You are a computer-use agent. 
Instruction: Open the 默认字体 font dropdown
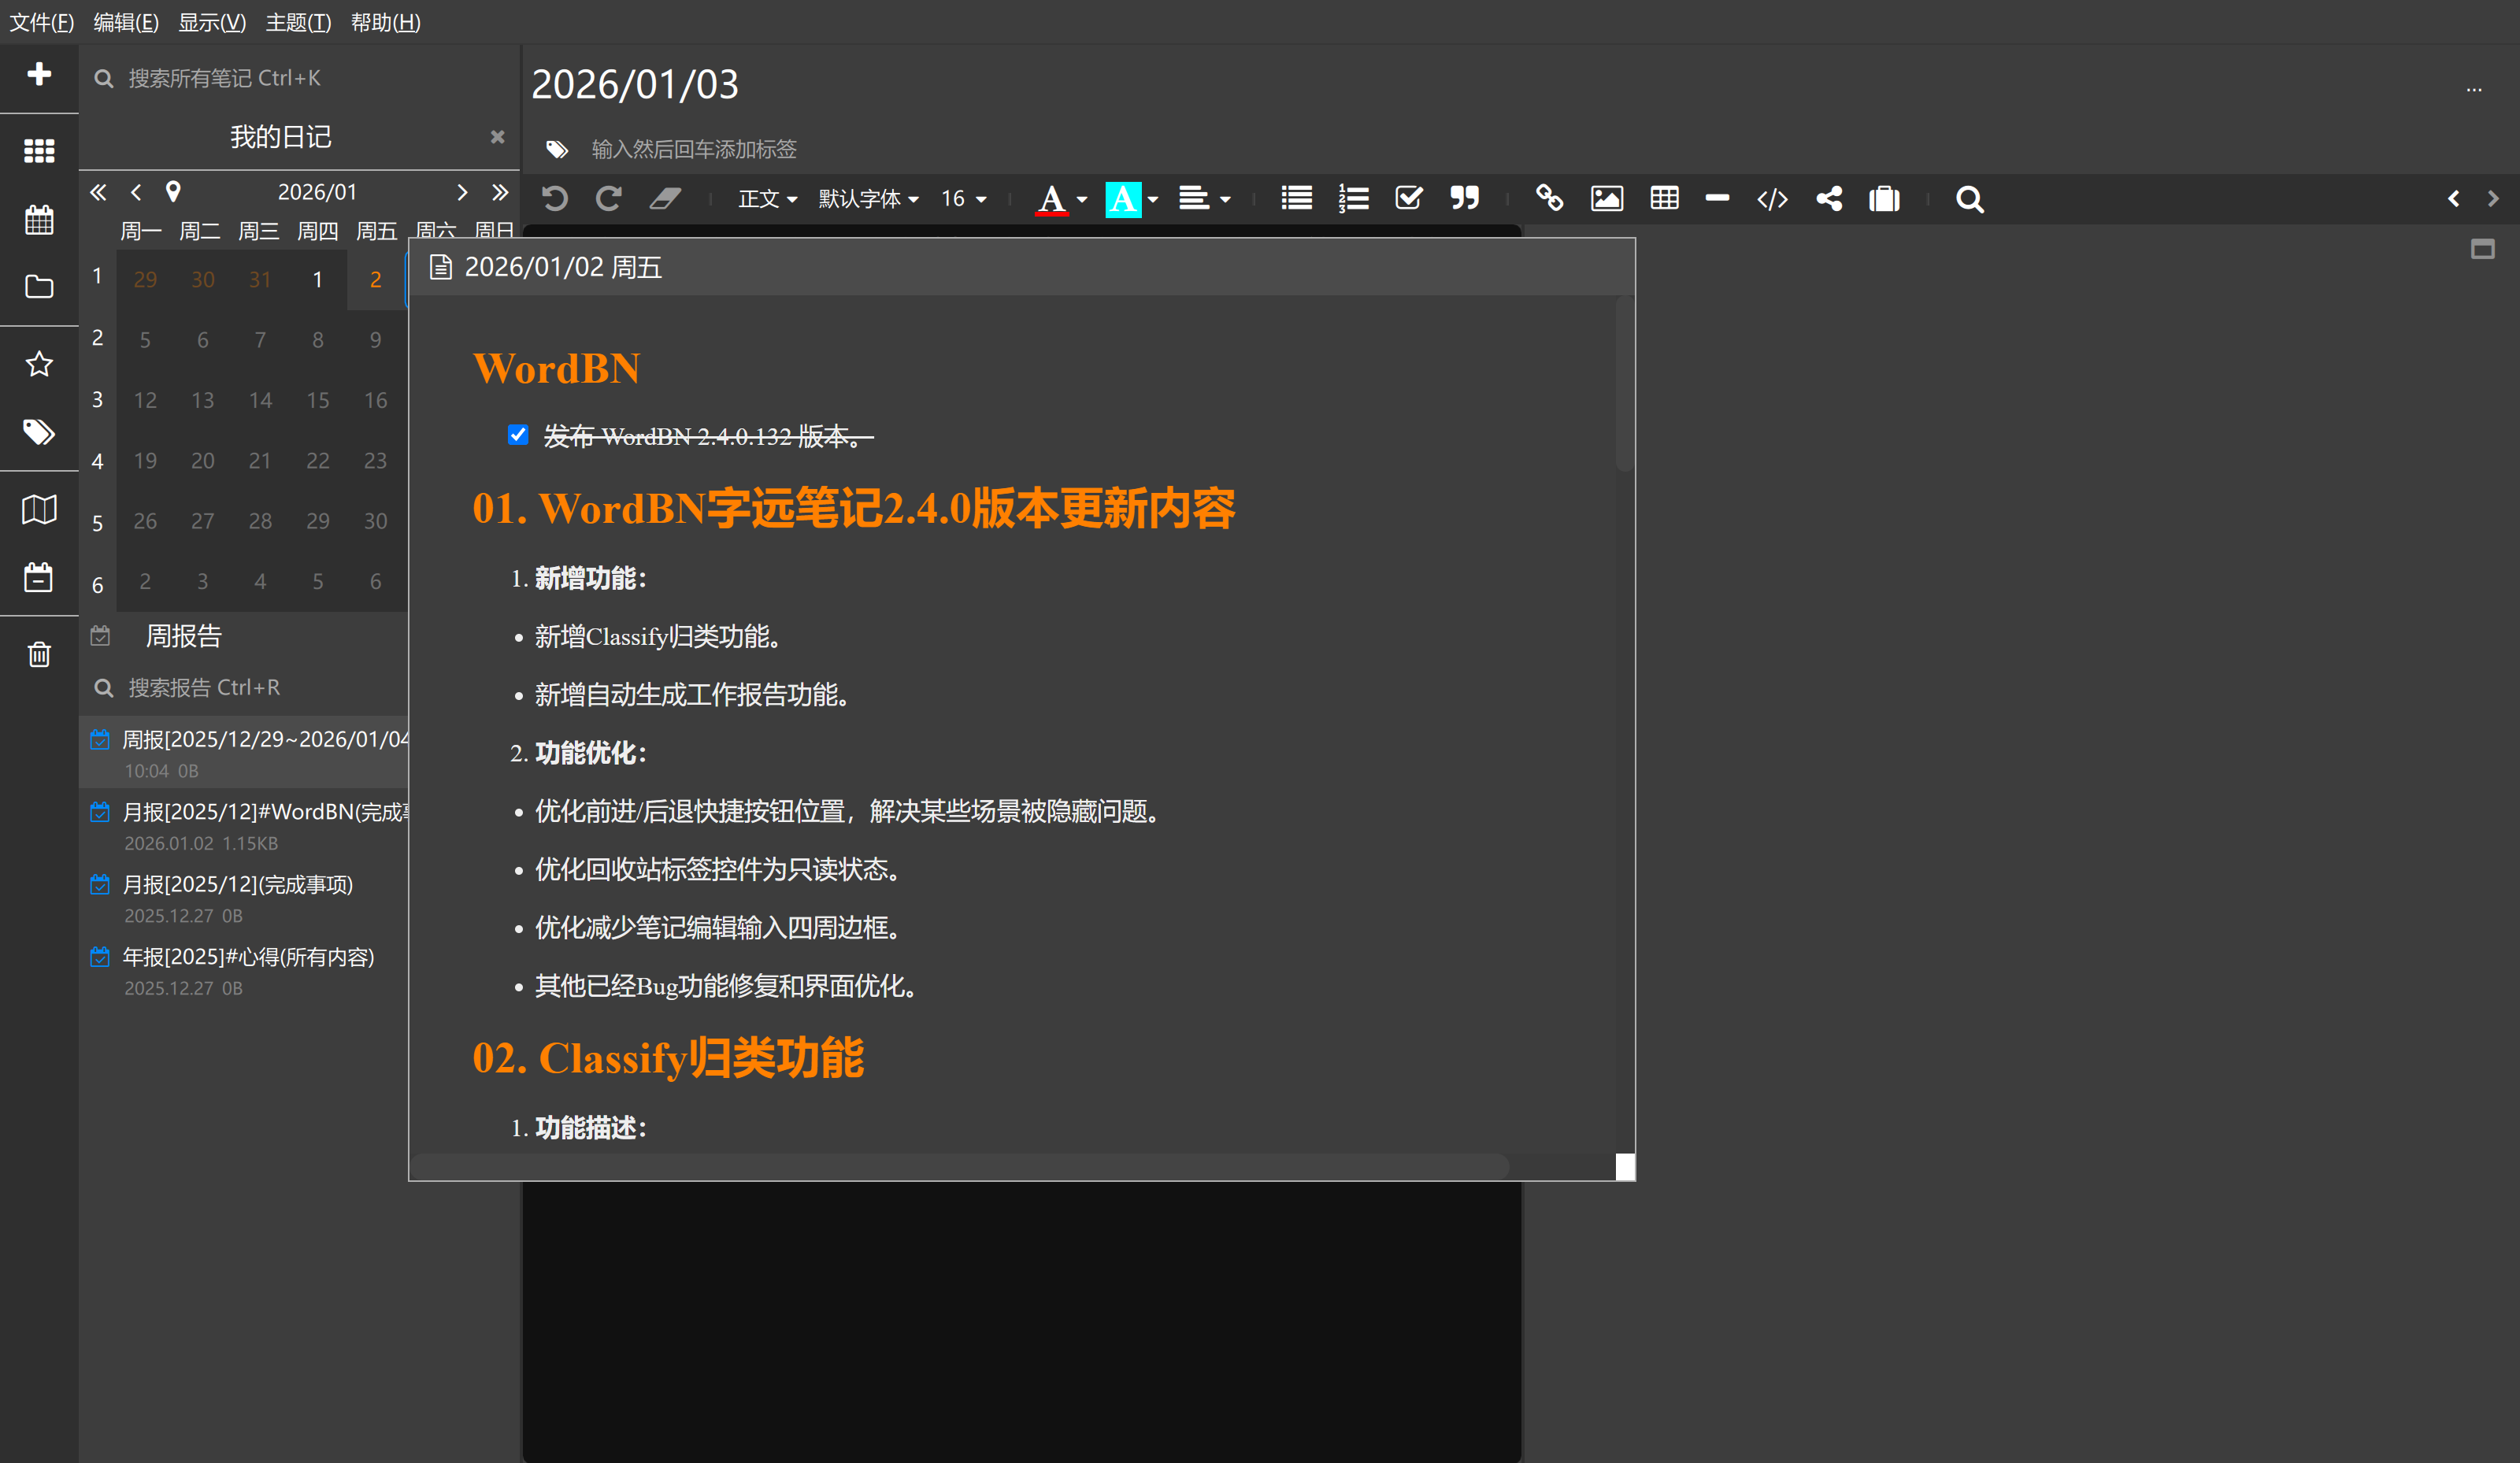(x=867, y=199)
